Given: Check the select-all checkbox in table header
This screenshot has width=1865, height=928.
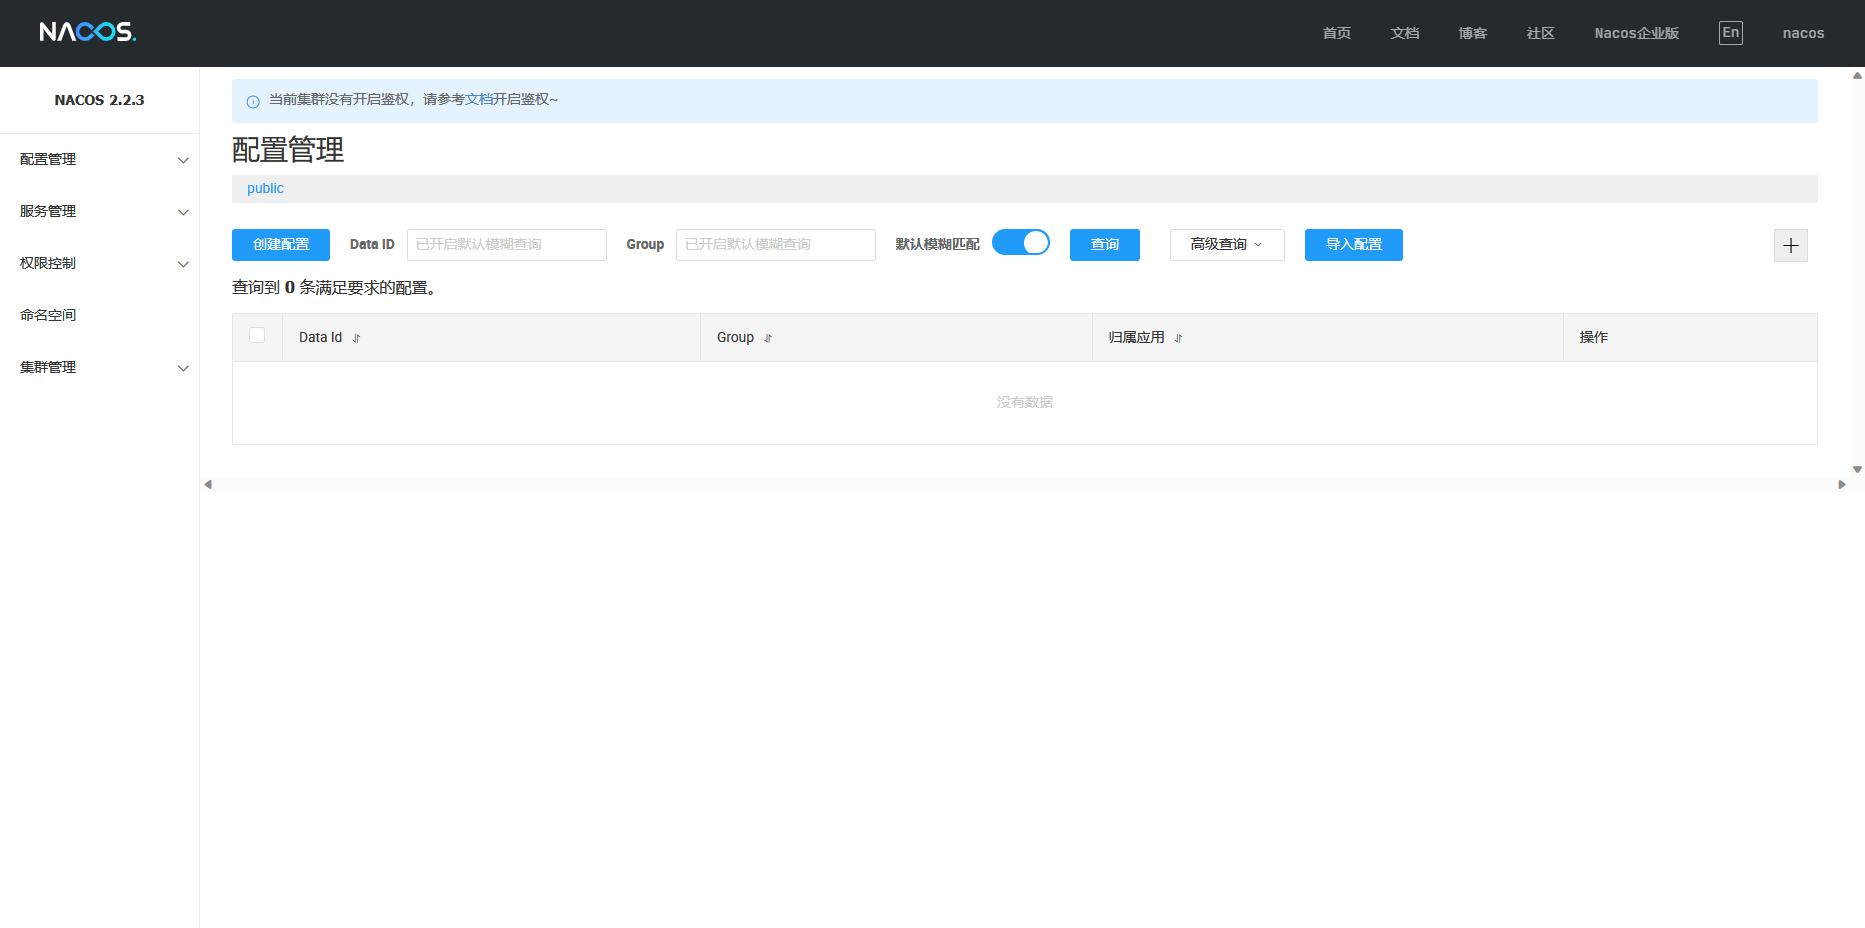Looking at the screenshot, I should 257,335.
